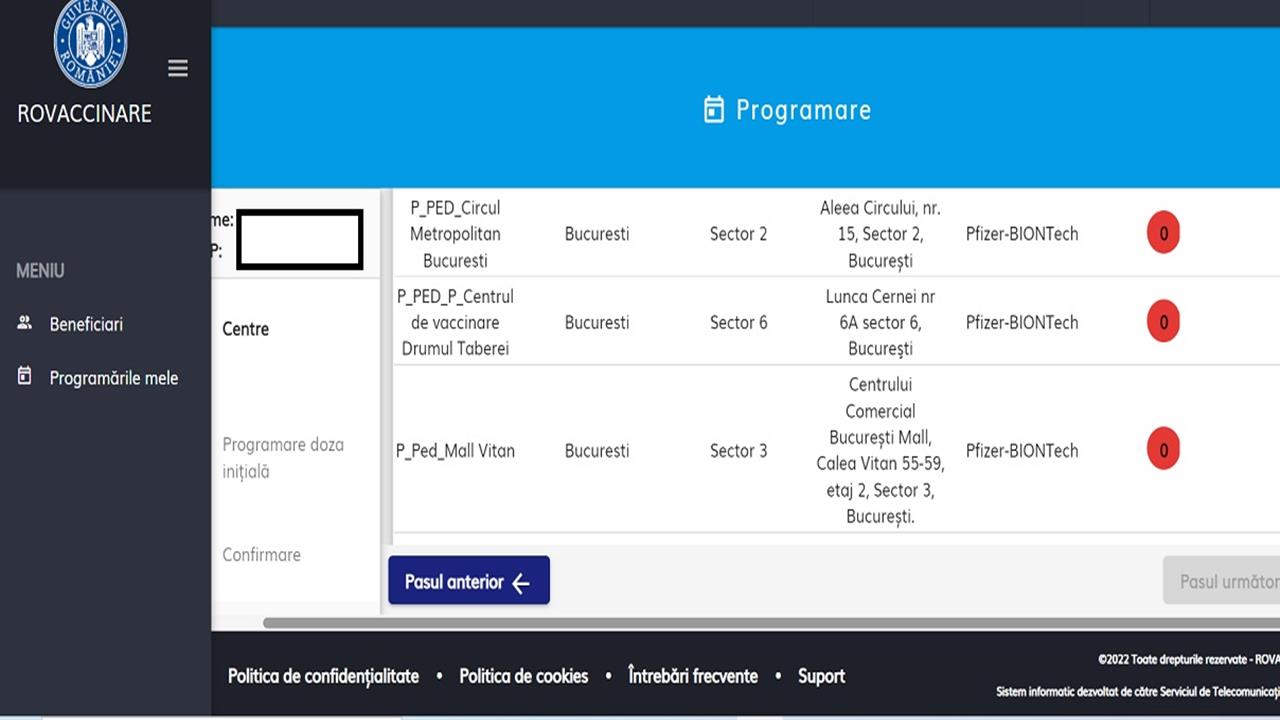This screenshot has width=1280, height=720.
Task: Toggle the hamburger menu icon
Action: (178, 68)
